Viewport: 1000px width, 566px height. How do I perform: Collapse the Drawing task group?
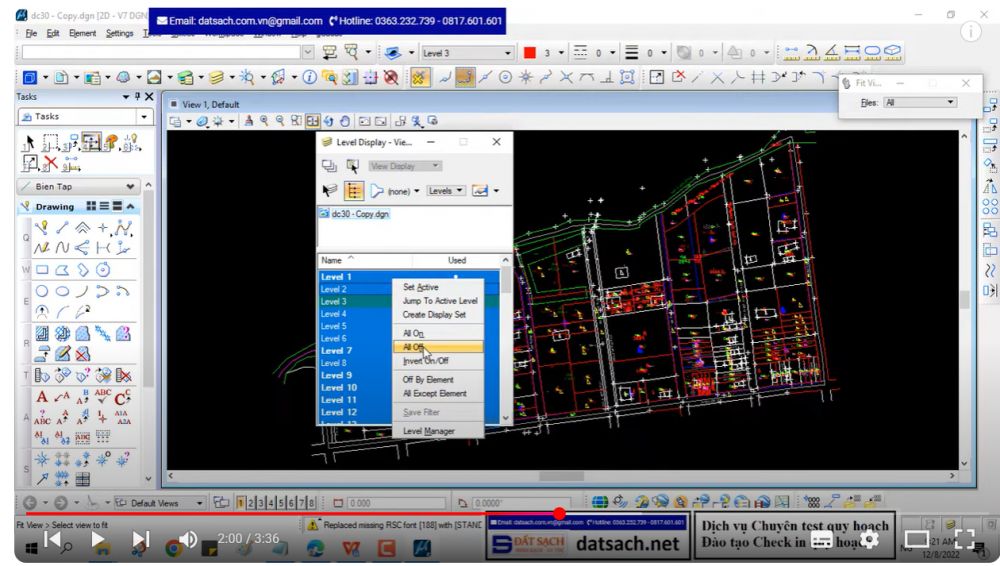(130, 206)
